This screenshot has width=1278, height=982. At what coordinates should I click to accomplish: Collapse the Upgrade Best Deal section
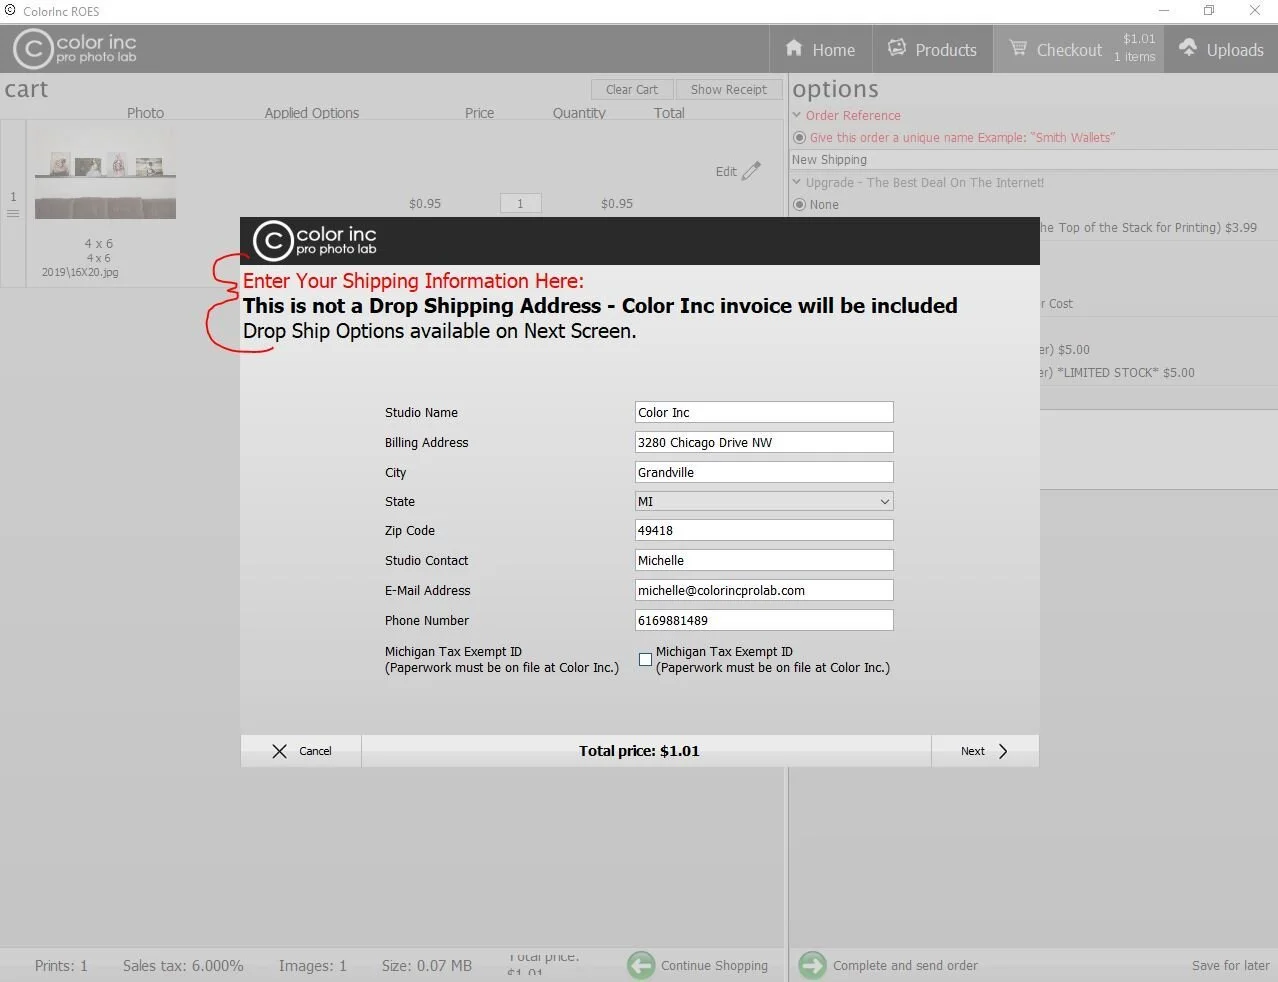point(797,182)
